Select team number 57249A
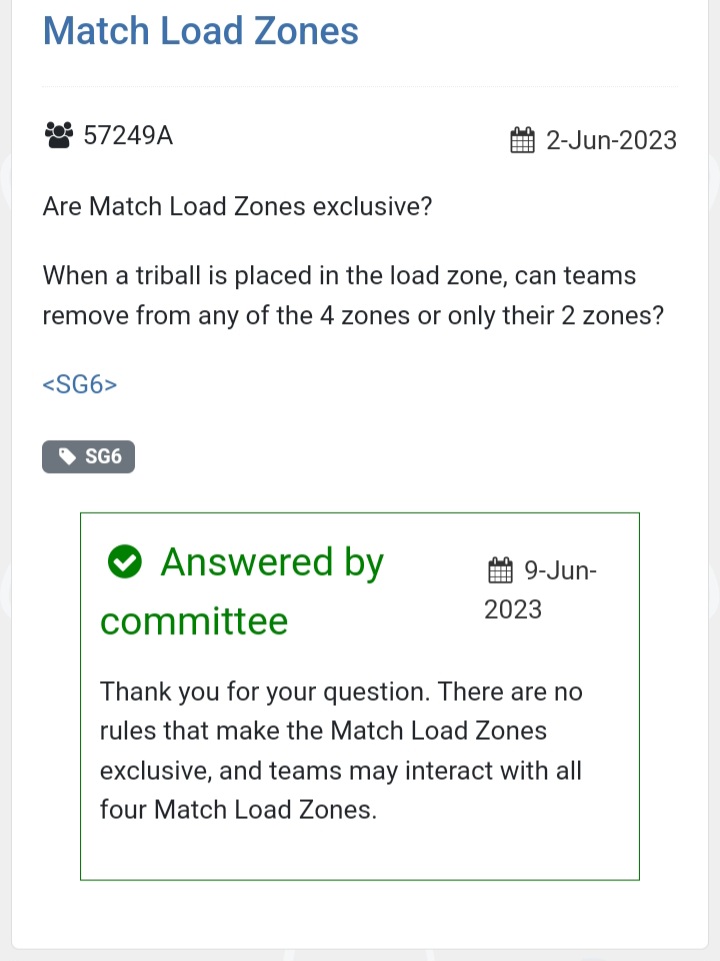Image resolution: width=720 pixels, height=961 pixels. pos(128,136)
